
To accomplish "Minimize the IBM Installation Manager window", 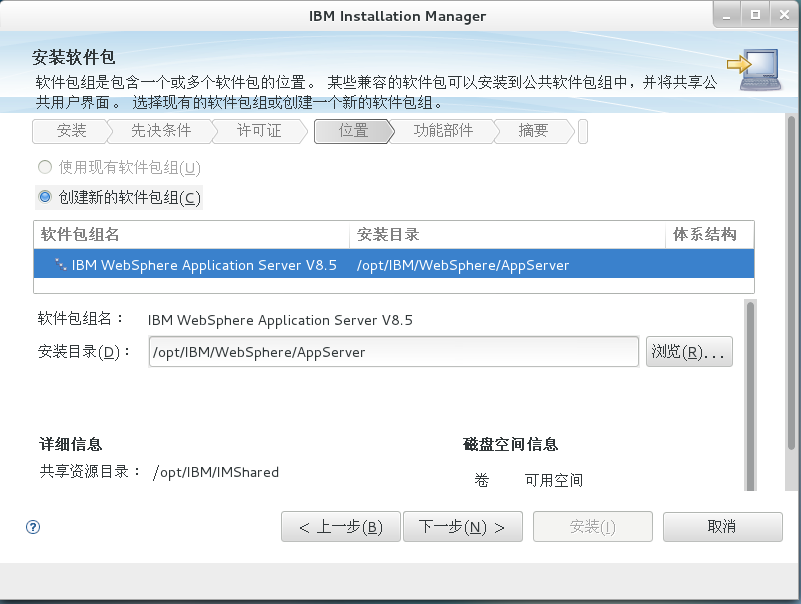I will tap(726, 15).
